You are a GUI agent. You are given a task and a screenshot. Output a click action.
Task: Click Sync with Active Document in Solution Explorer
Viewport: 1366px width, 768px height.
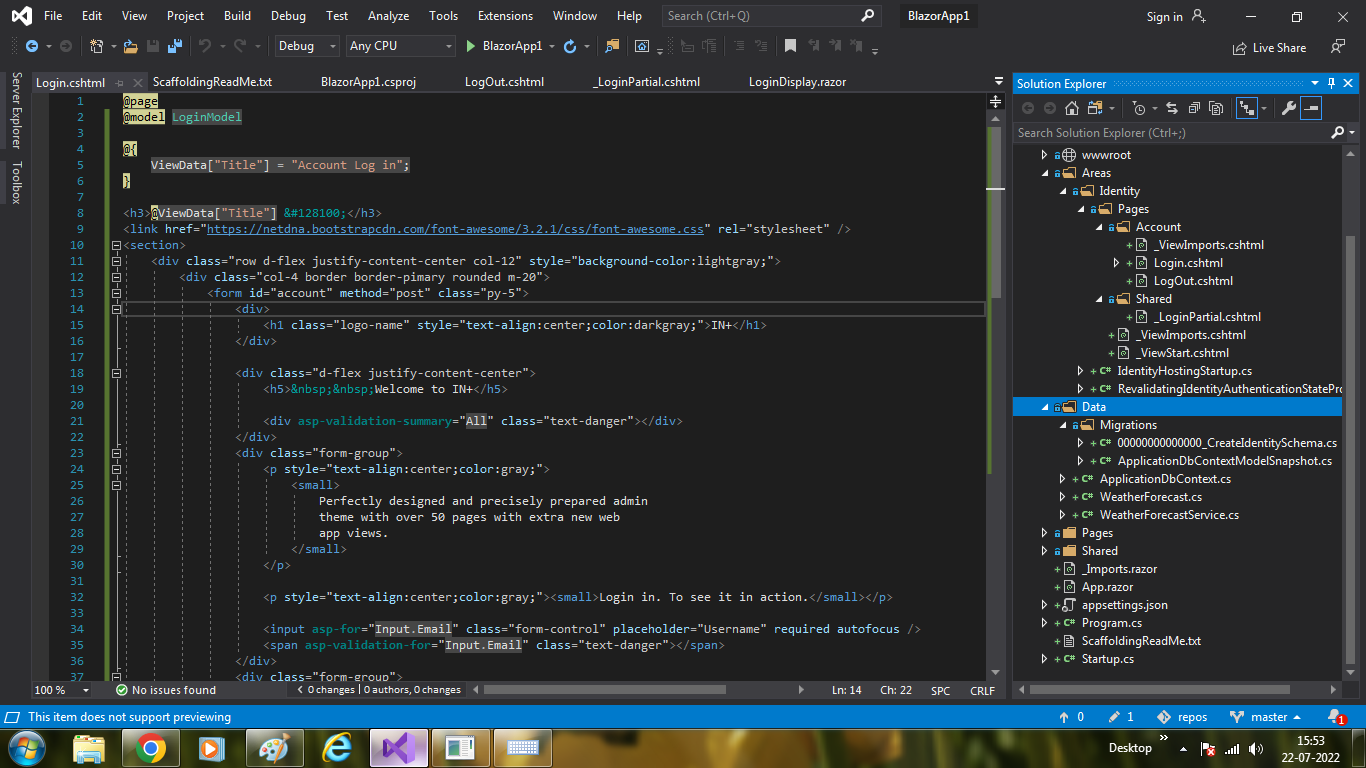tap(1172, 108)
